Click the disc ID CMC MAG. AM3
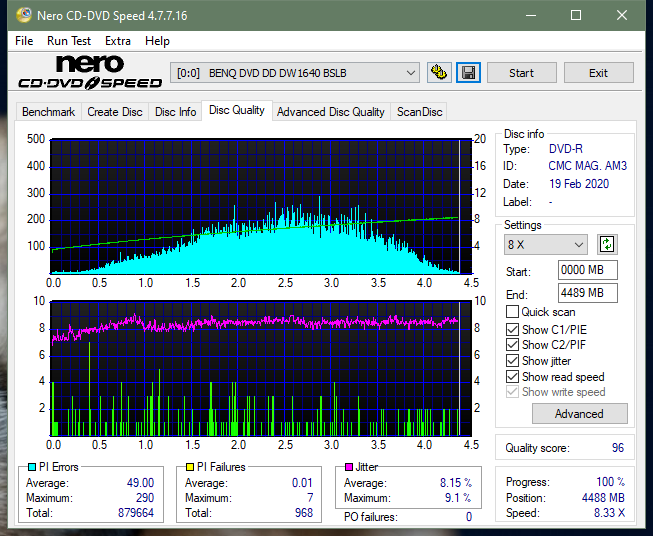The width and height of the screenshot is (653, 536). 587,166
